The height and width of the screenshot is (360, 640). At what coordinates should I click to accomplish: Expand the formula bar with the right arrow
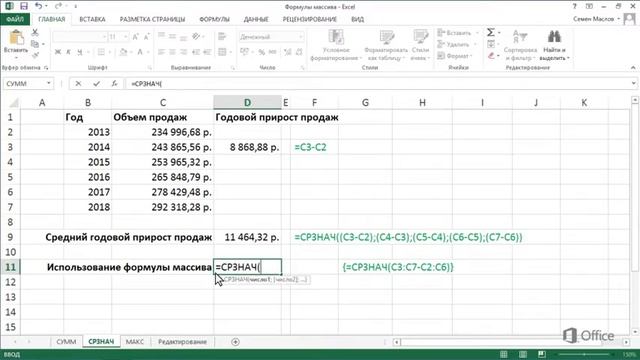click(x=633, y=83)
